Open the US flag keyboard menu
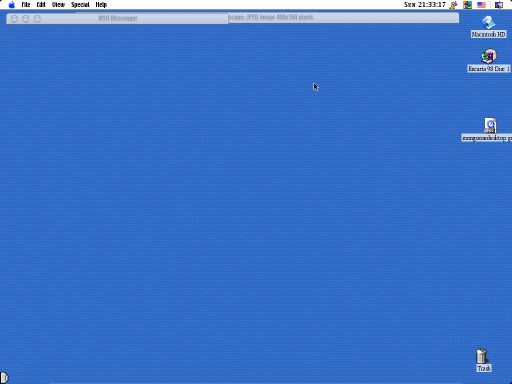Screen dimensions: 512x384 [481, 5]
